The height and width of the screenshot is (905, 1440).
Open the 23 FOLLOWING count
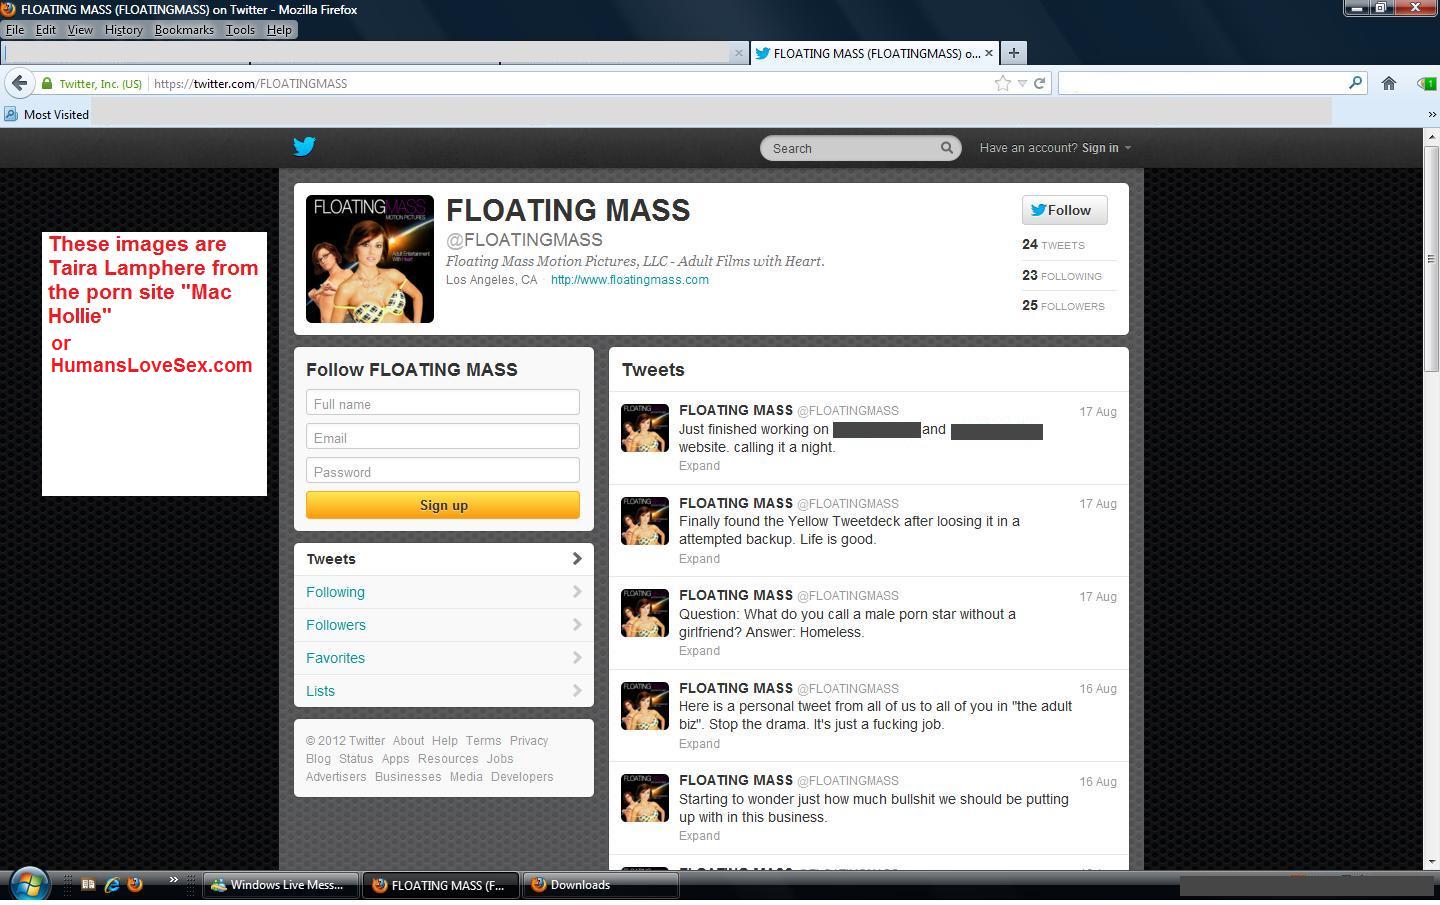point(1062,275)
